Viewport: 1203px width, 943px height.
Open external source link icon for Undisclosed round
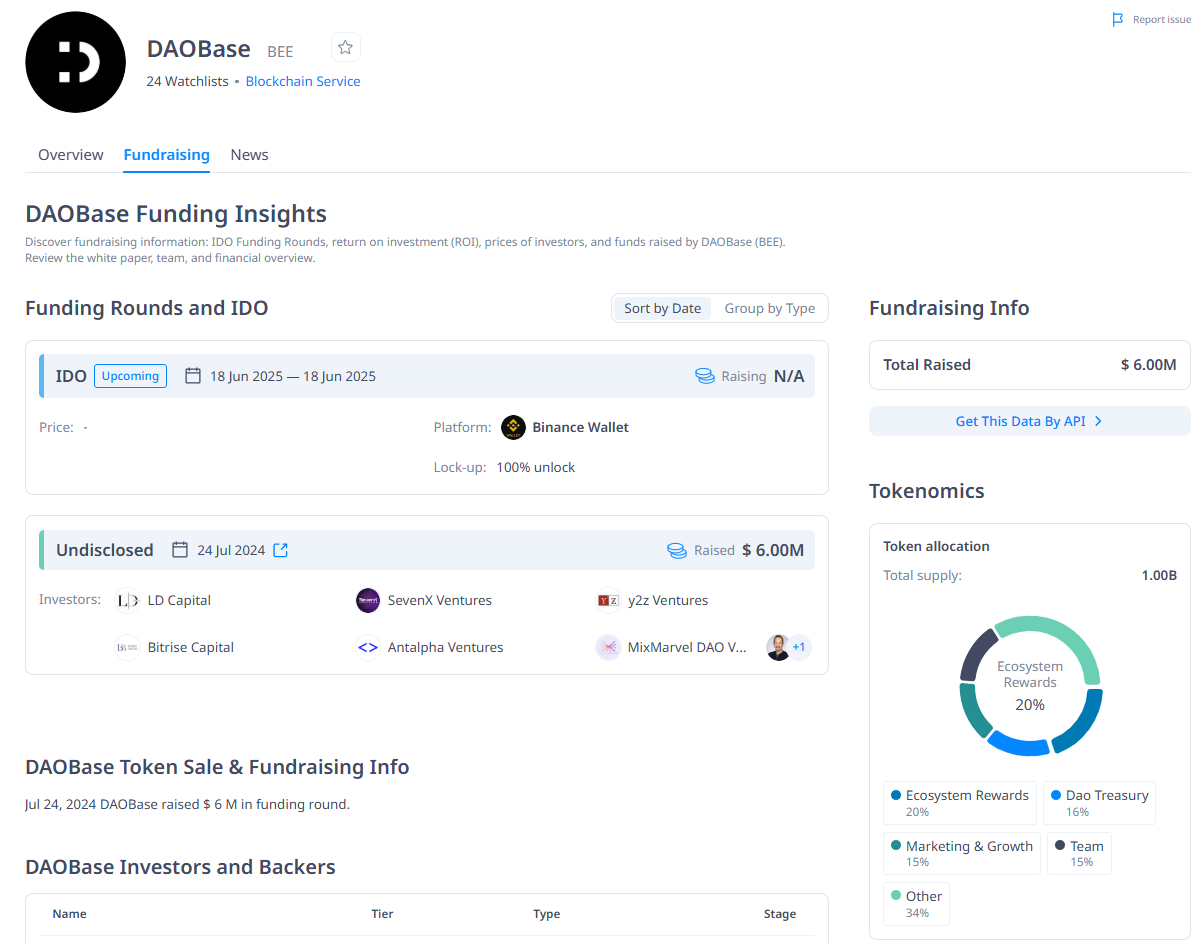281,550
